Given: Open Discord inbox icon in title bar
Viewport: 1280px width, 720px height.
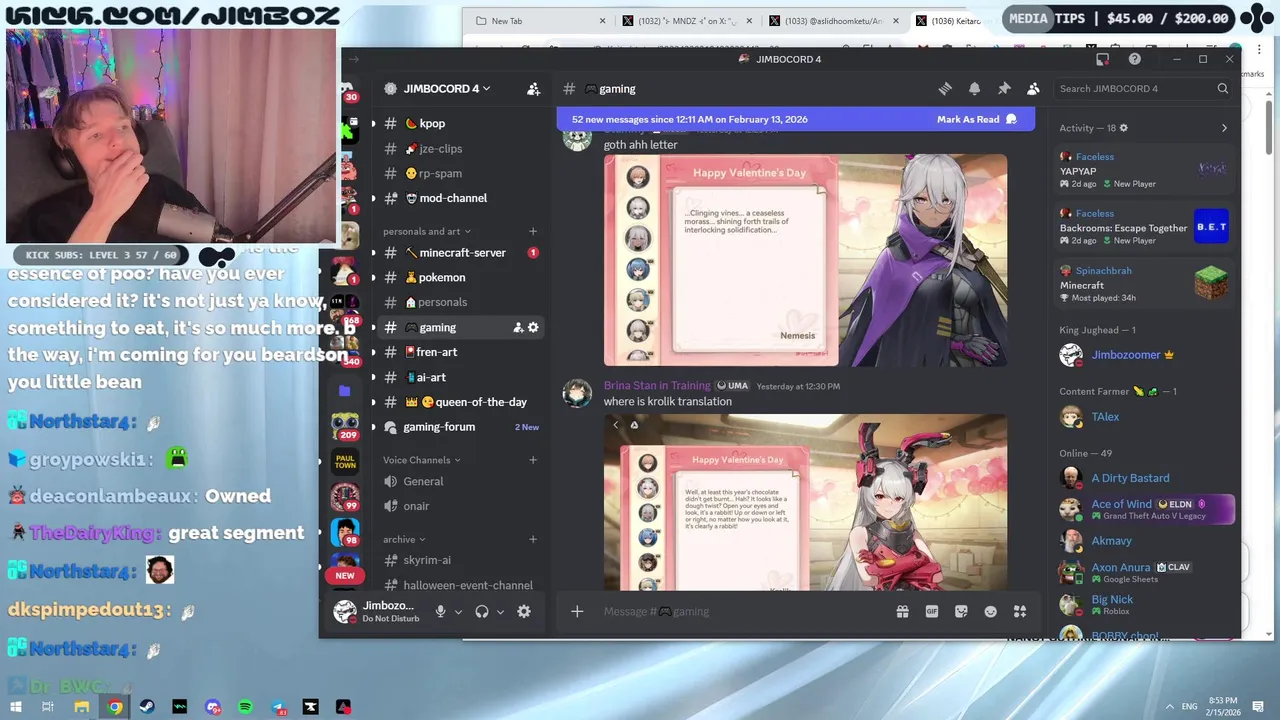Looking at the screenshot, I should (x=1102, y=59).
